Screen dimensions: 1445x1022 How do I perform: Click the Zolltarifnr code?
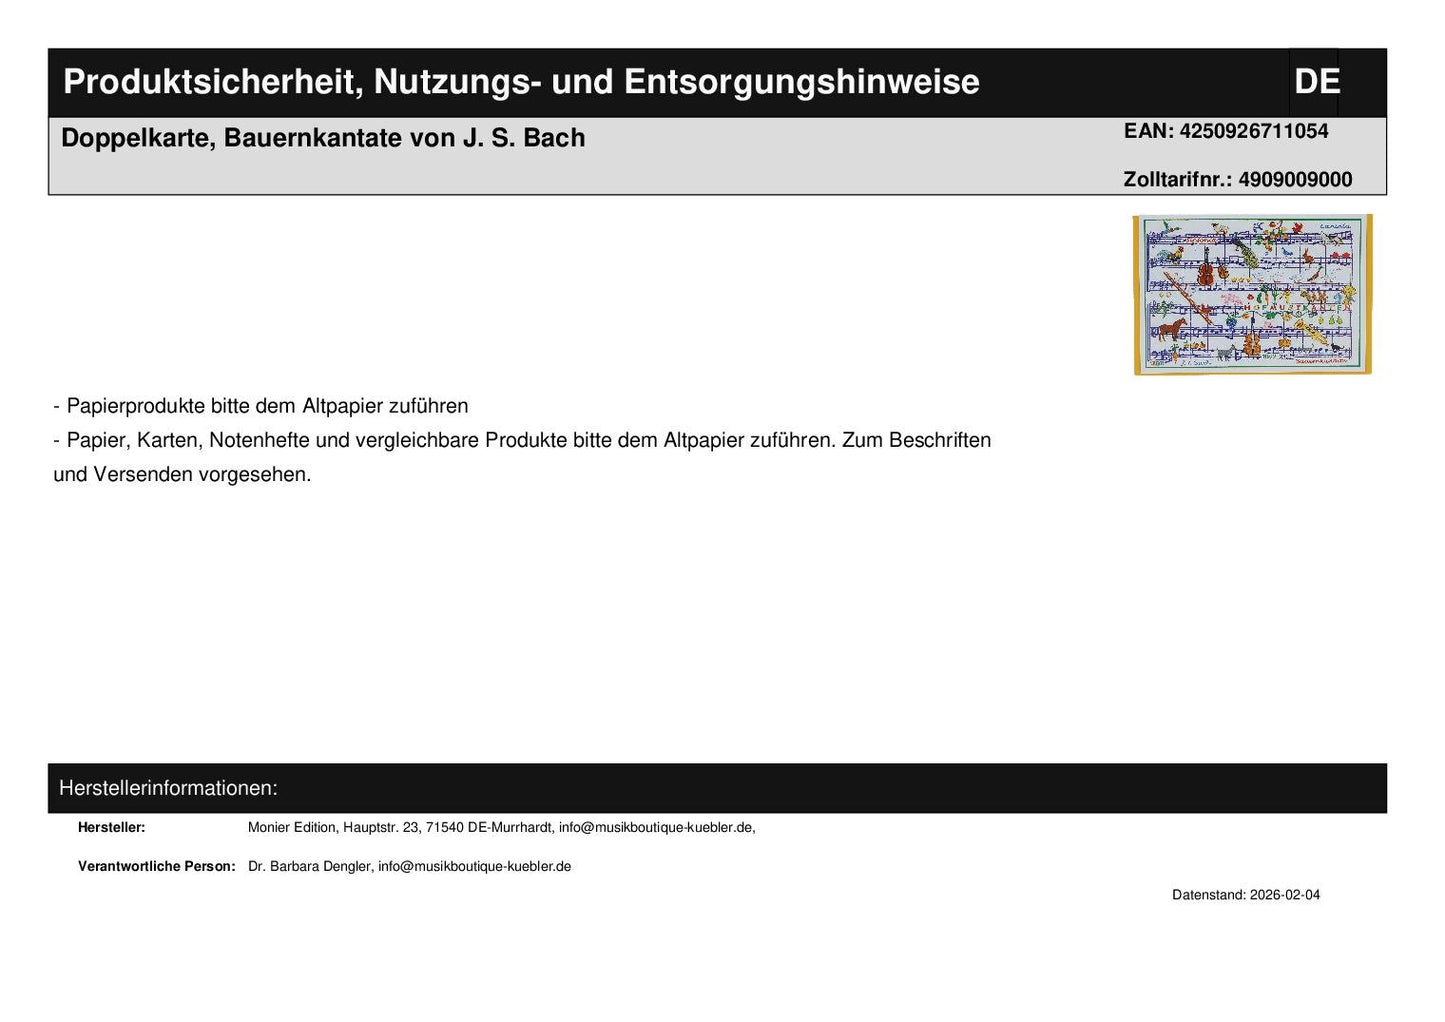pyautogui.click(x=1238, y=180)
